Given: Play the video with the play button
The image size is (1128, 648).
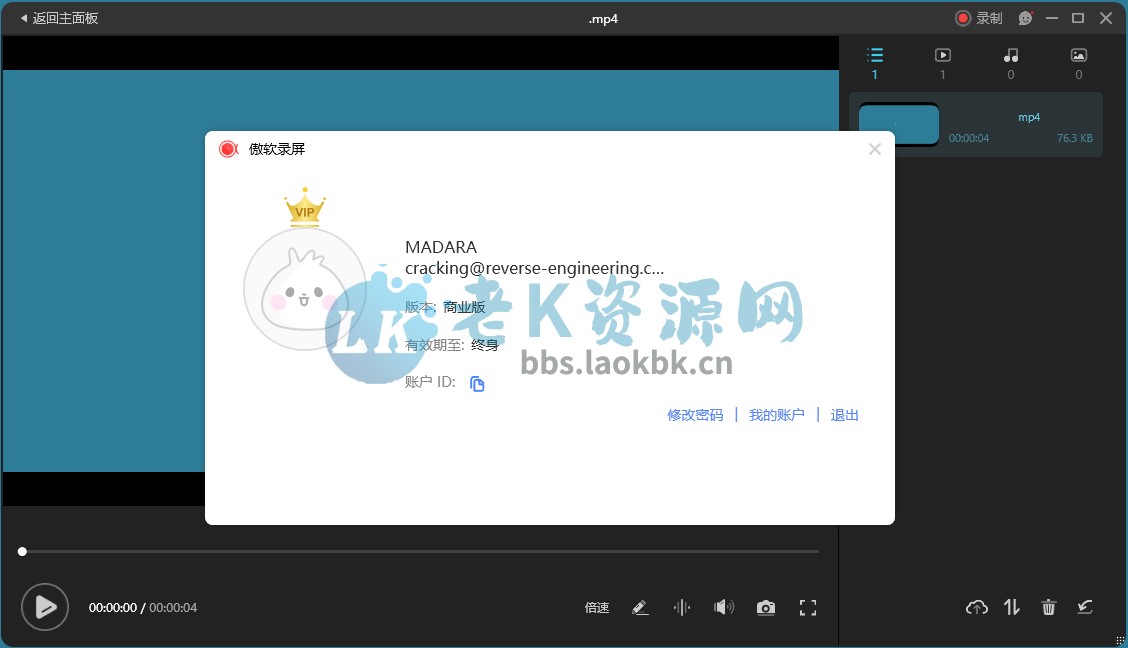Looking at the screenshot, I should point(45,607).
